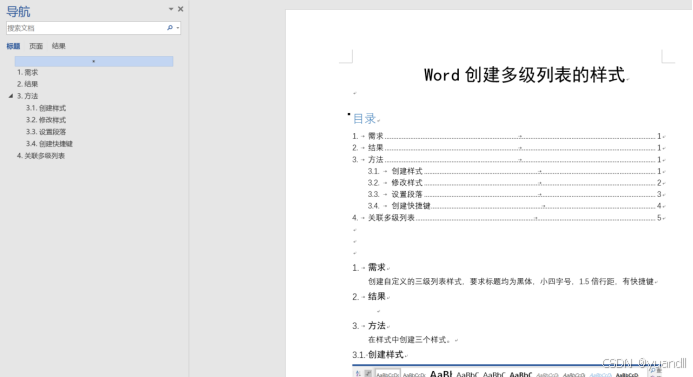Click the search magnifier icon in navigation pane

pyautogui.click(x=170, y=28)
